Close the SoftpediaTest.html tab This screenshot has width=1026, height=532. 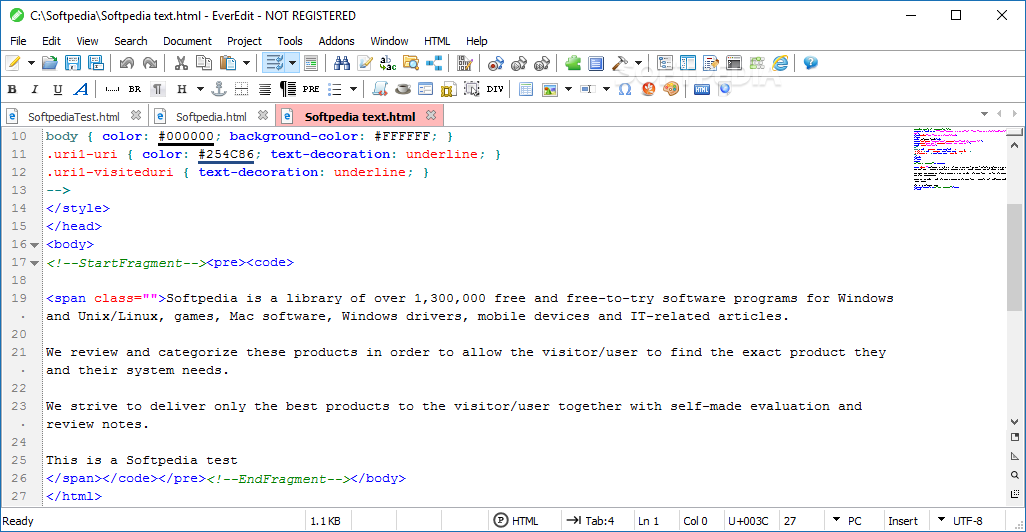pyautogui.click(x=135, y=115)
